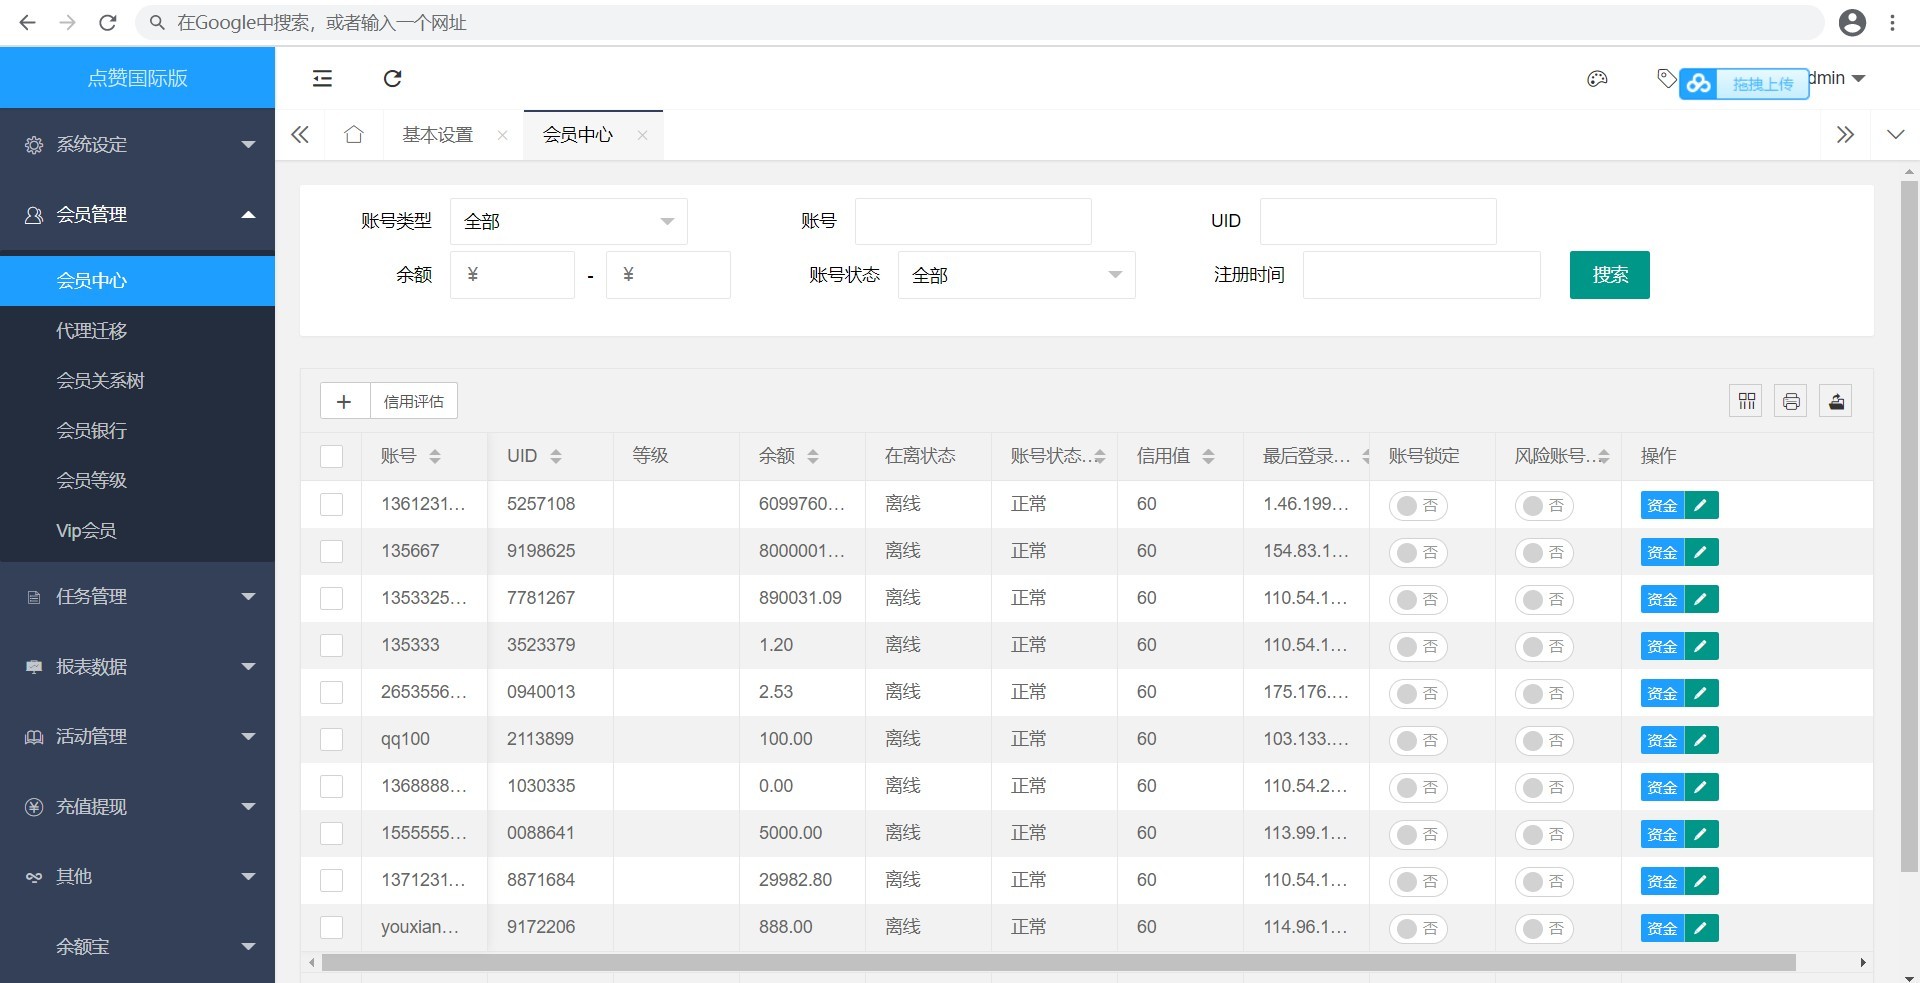Image resolution: width=1920 pixels, height=983 pixels.
Task: Expand 报表数据 sidebar menu
Action: 137,666
